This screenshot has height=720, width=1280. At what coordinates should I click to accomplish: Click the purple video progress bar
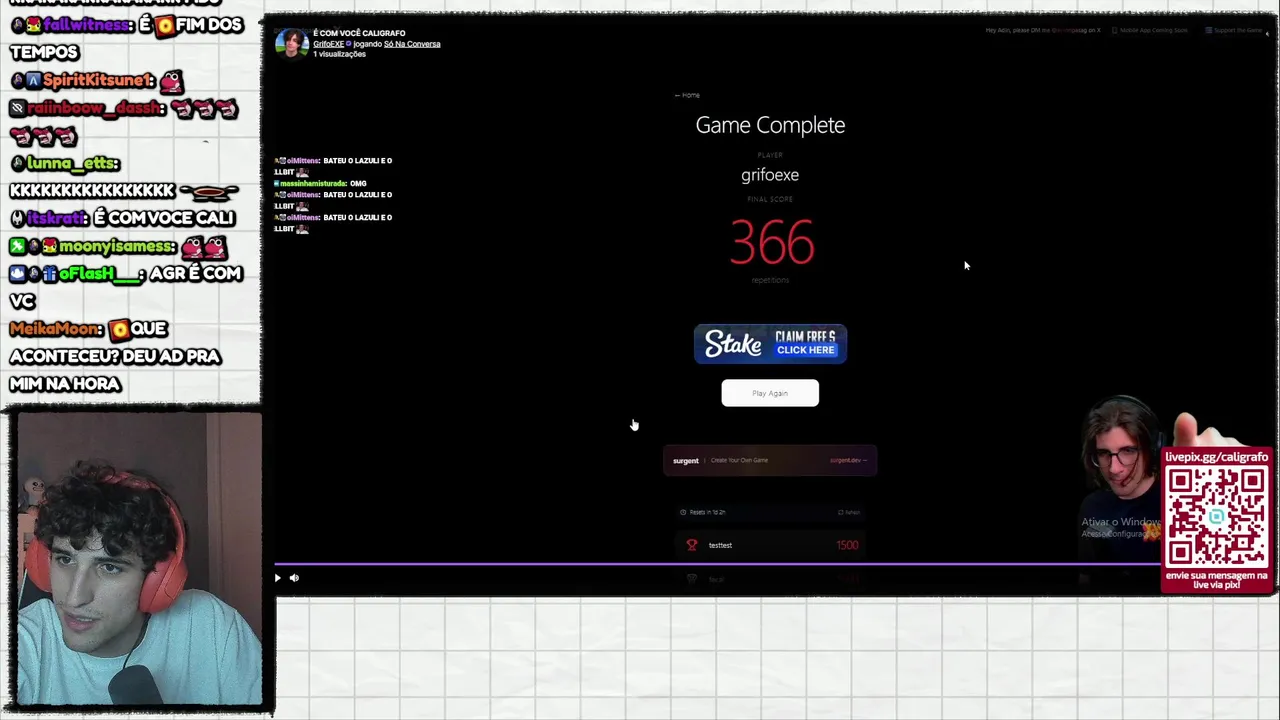[716, 565]
